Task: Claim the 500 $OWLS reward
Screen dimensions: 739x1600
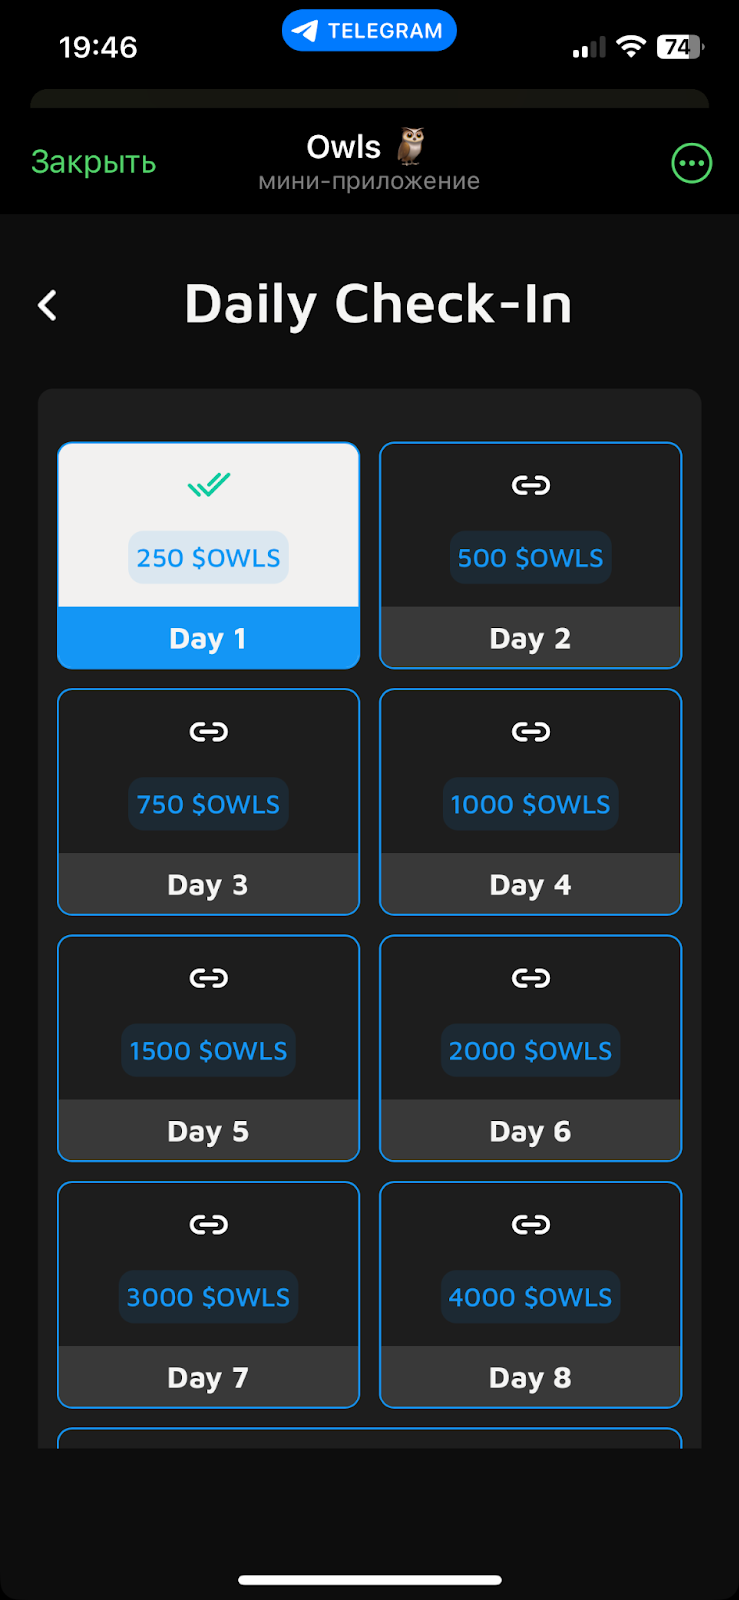Action: [x=531, y=557]
